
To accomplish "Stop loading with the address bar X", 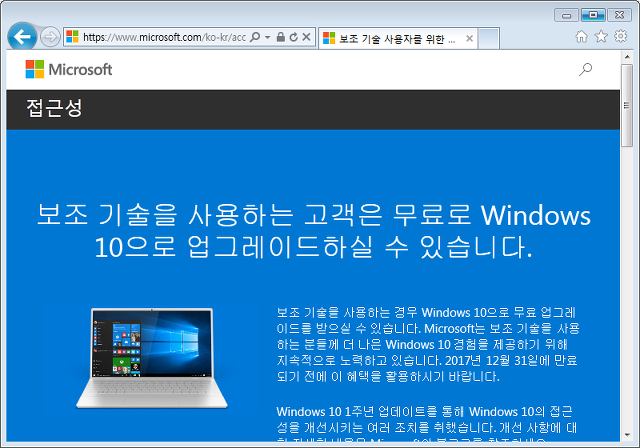I will [x=307, y=37].
